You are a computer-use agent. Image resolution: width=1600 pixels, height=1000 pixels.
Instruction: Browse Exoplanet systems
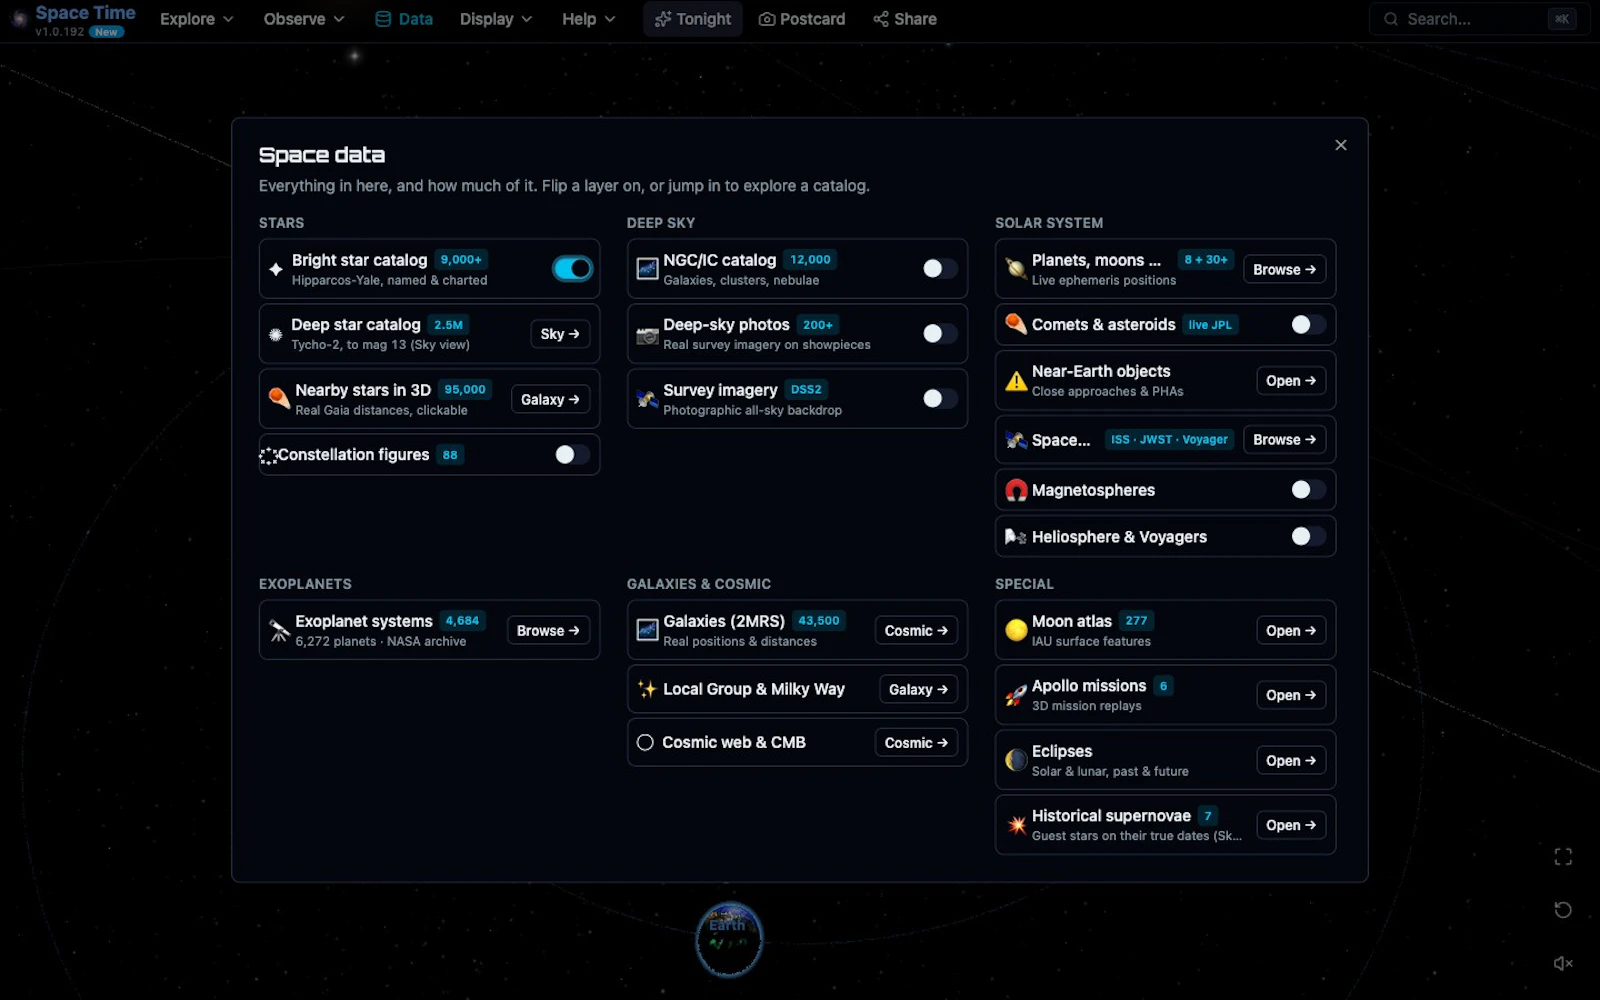click(x=548, y=630)
